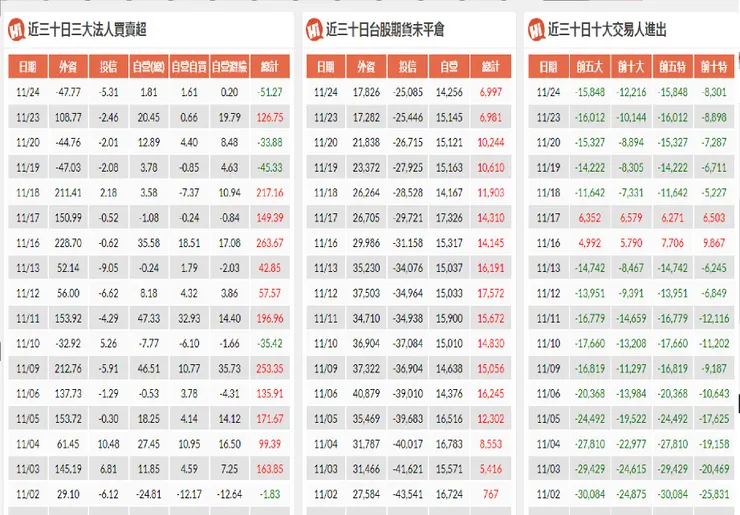The height and width of the screenshot is (515, 740).
Task: Click 日期 header in 十大交易人進出 table
Action: click(x=548, y=67)
